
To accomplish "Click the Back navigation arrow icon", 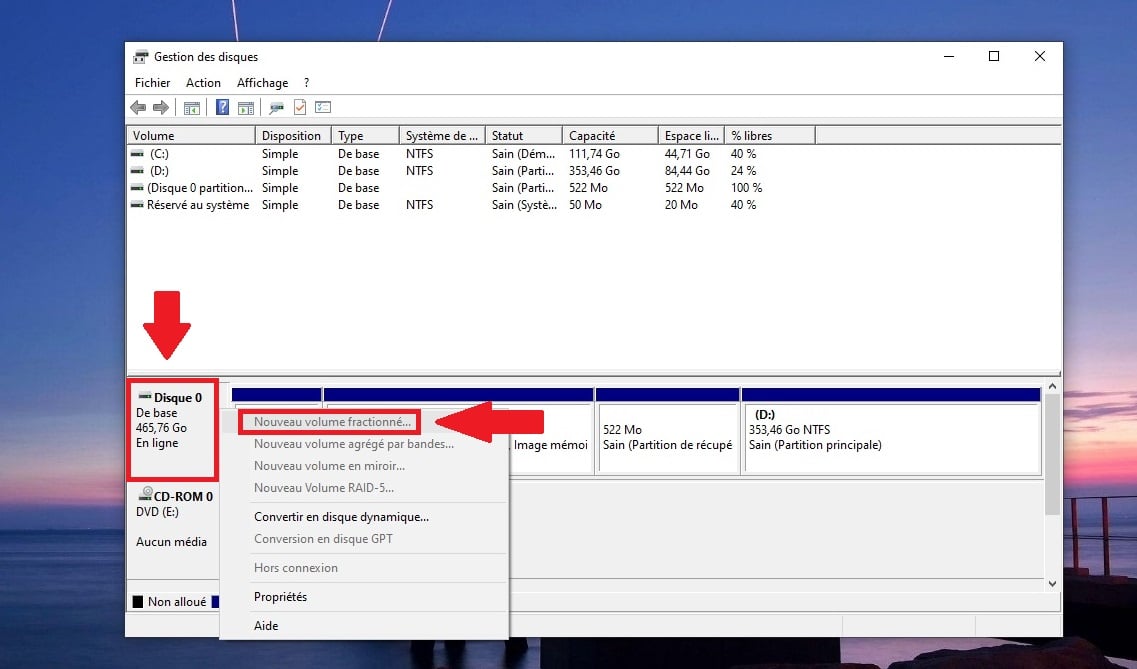I will pos(137,107).
